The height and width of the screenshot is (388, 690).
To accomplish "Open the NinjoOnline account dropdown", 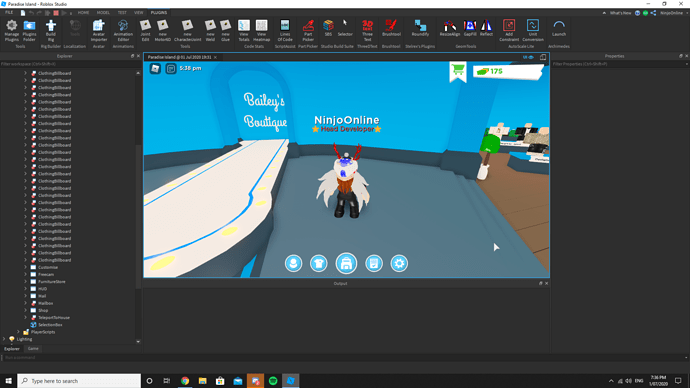I will click(x=673, y=13).
